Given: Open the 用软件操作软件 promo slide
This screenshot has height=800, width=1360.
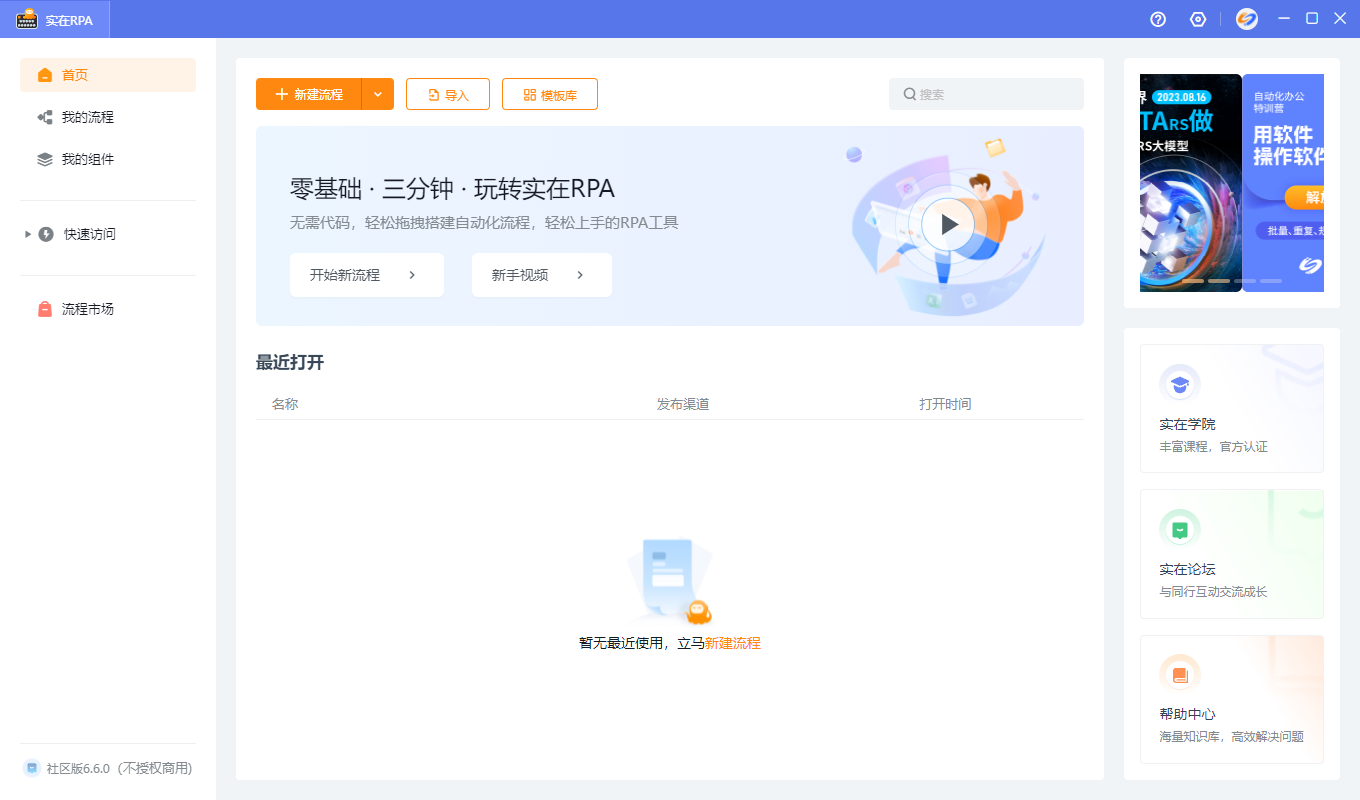Looking at the screenshot, I should coord(1284,183).
